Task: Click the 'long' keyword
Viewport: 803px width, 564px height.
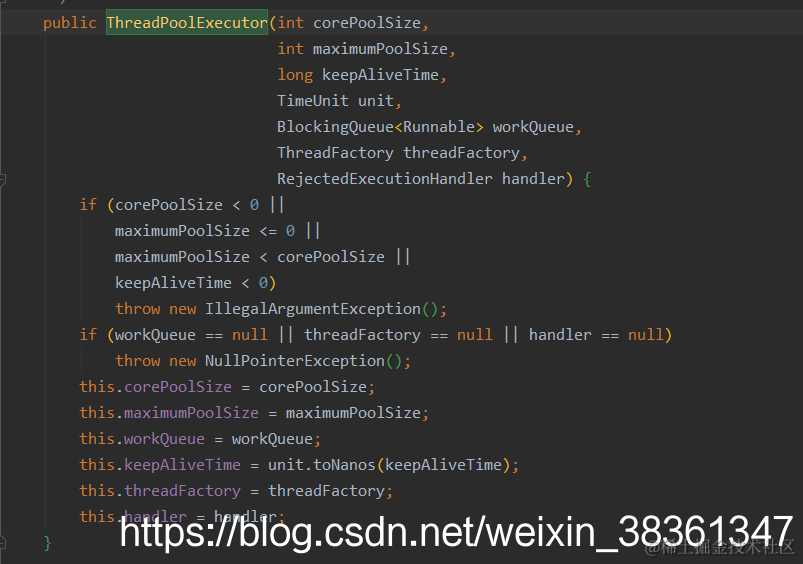Action: 295,75
